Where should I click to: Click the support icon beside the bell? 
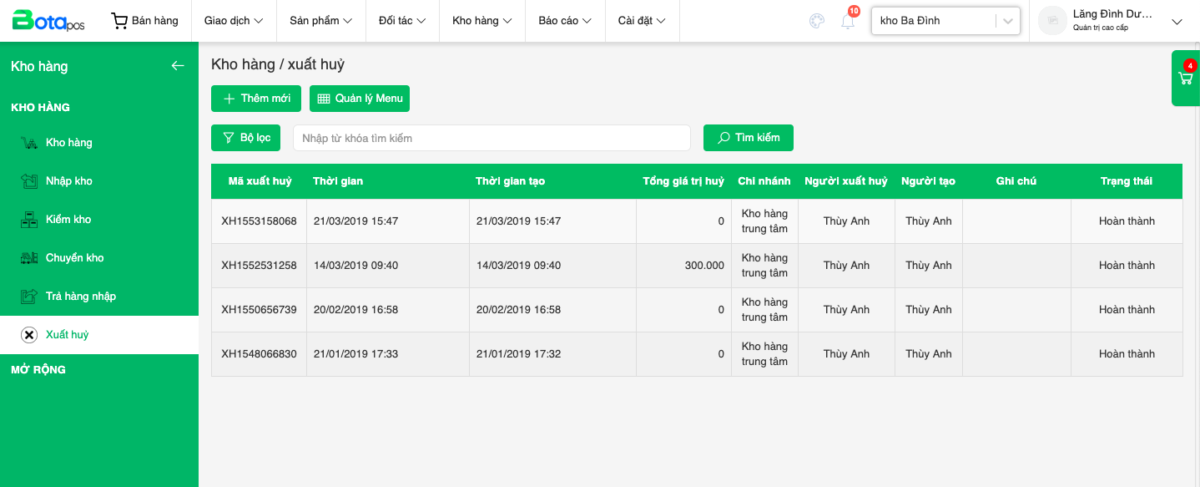click(x=817, y=21)
